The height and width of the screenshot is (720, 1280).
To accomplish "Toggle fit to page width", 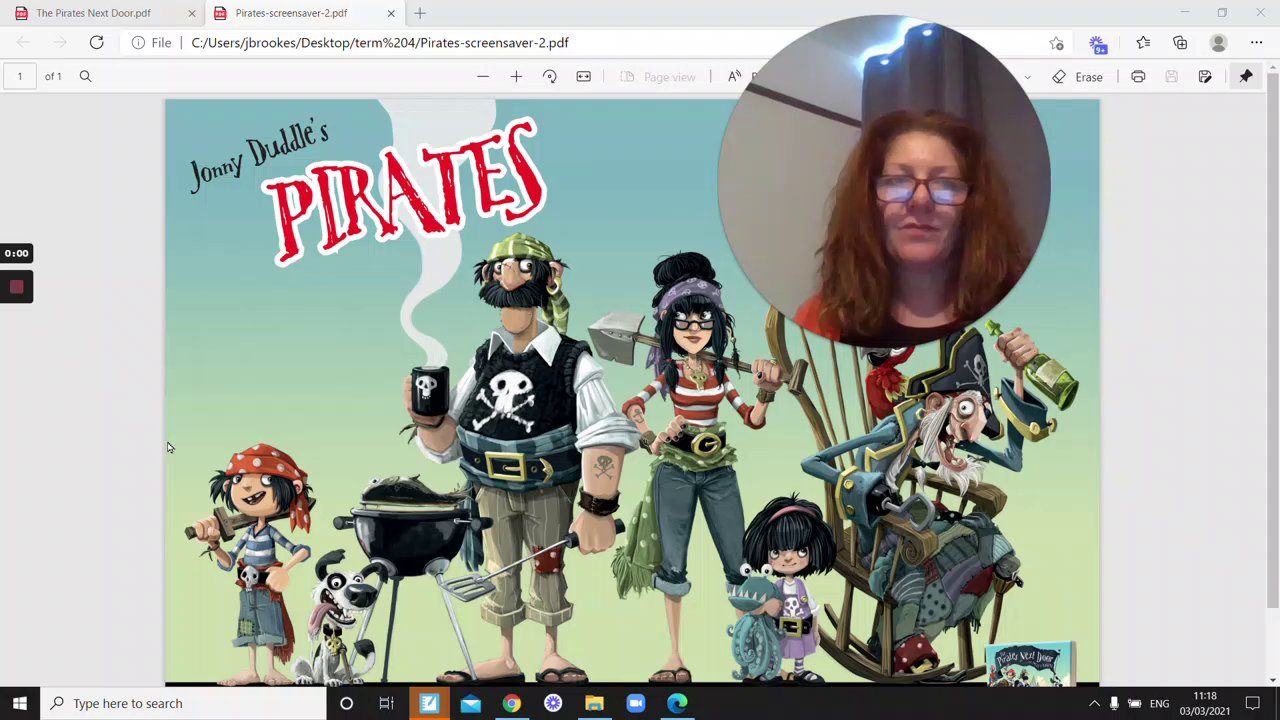I will tap(583, 76).
